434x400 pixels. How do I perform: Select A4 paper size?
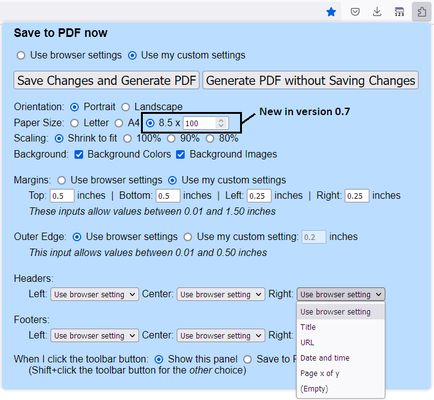point(119,123)
